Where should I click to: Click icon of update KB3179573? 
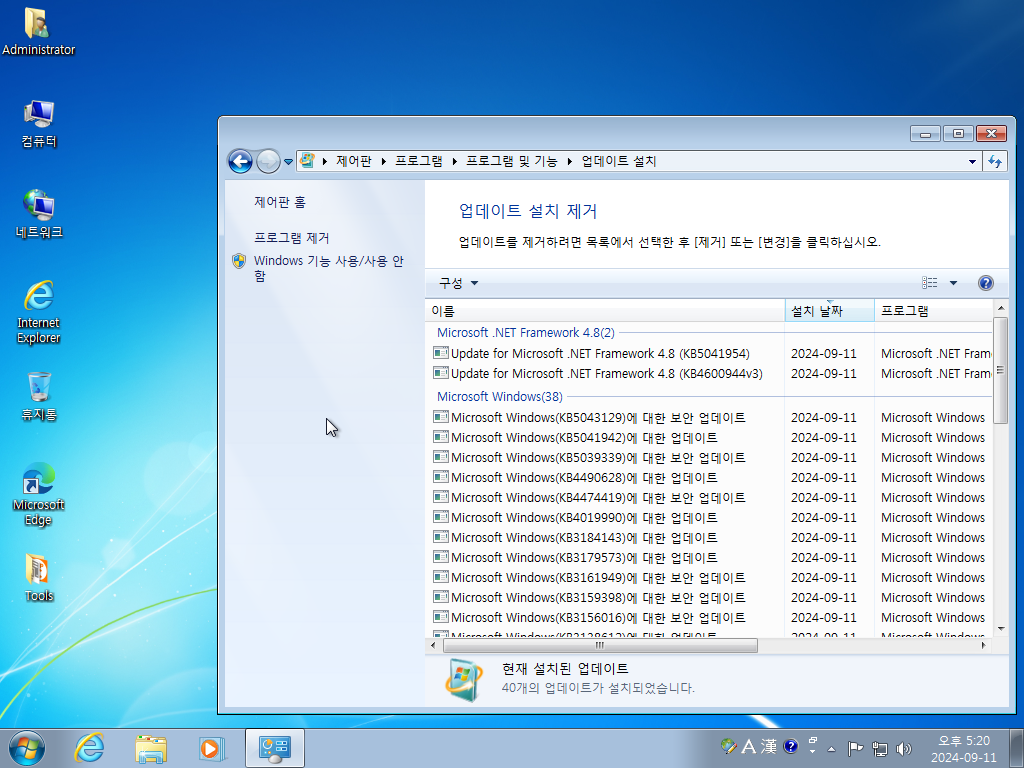441,557
